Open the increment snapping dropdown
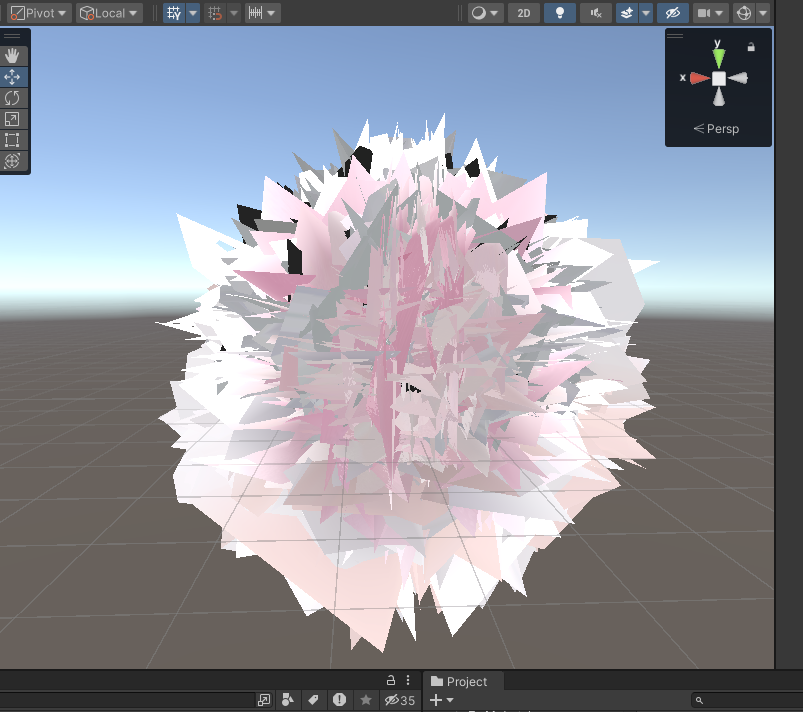This screenshot has height=712, width=803. pyautogui.click(x=262, y=13)
